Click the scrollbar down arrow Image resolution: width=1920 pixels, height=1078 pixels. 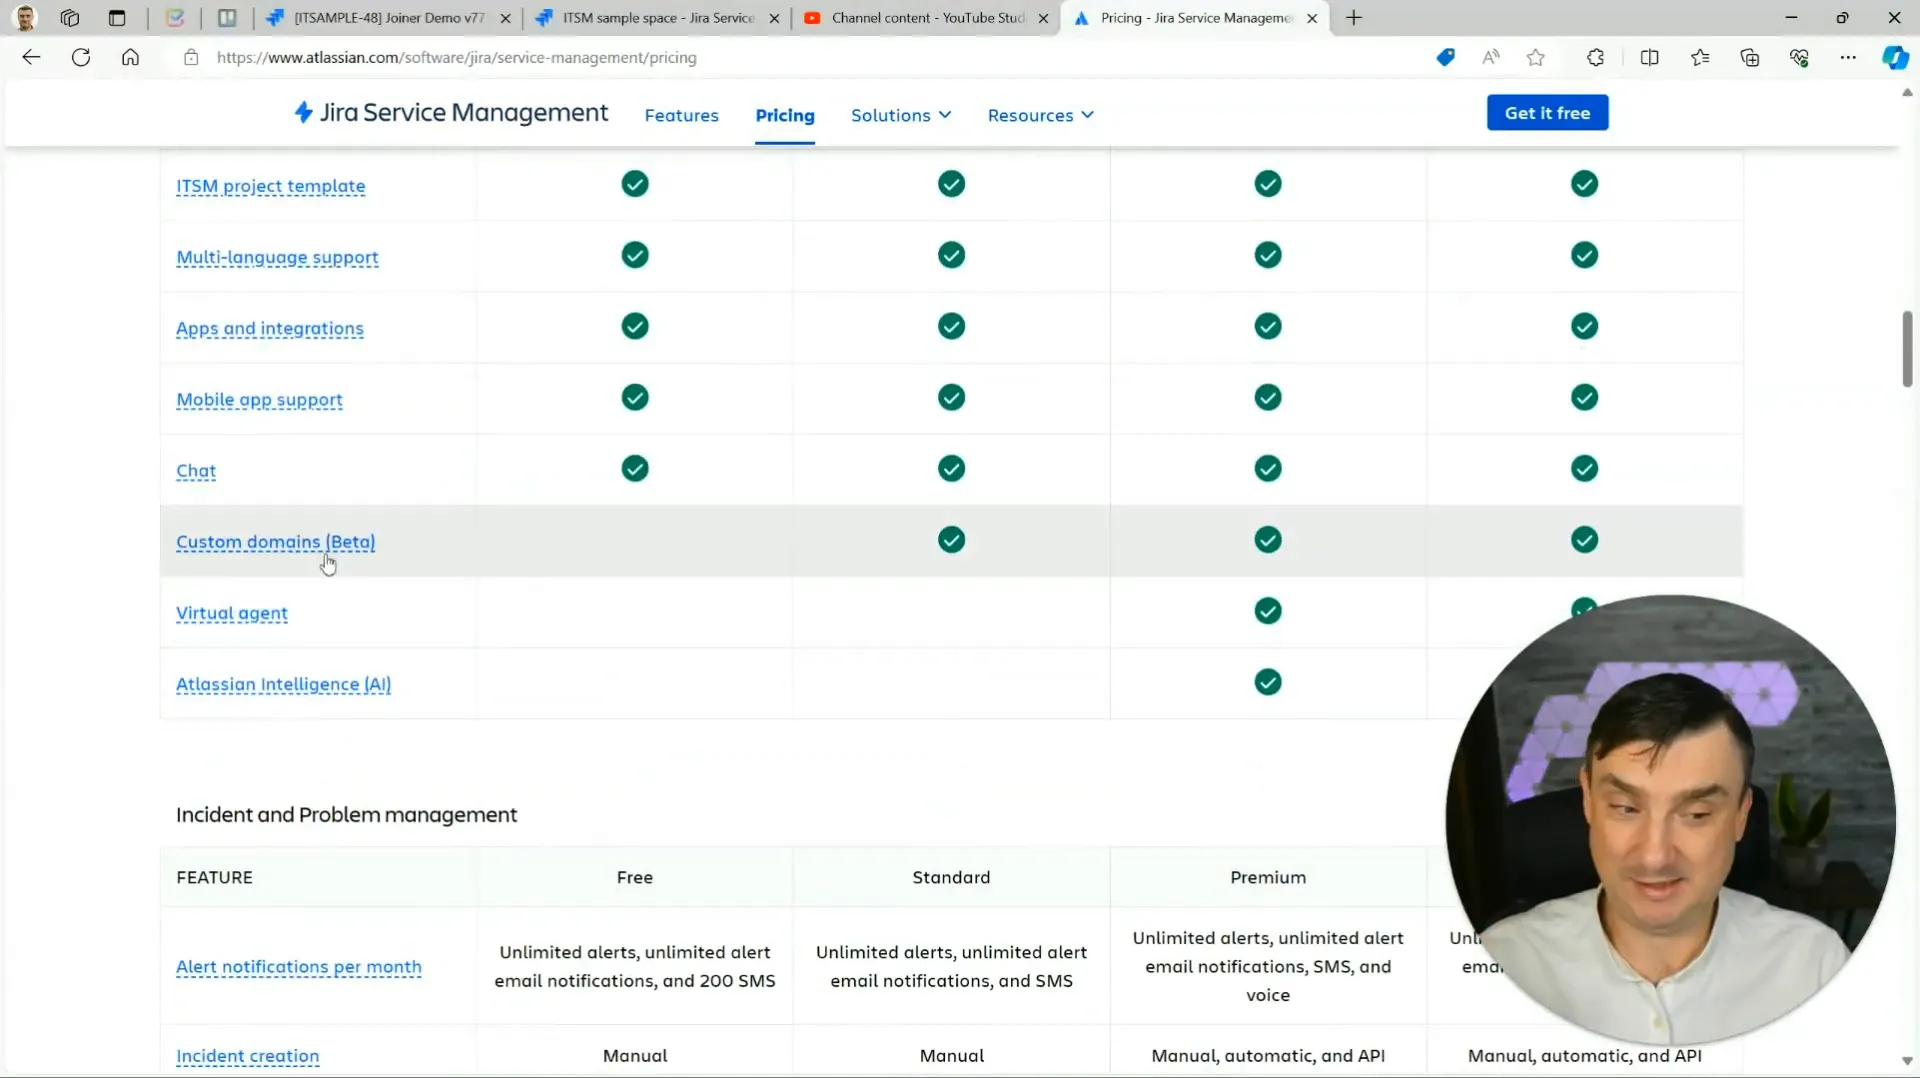point(1907,1061)
